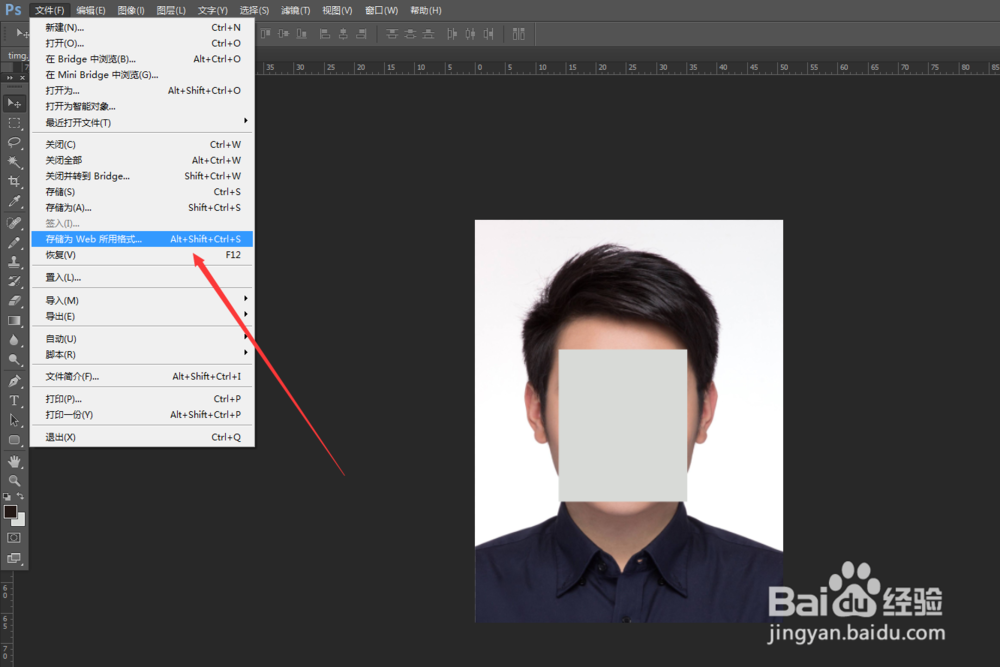
Task: Open the 窗口(W) menu
Action: click(x=381, y=10)
